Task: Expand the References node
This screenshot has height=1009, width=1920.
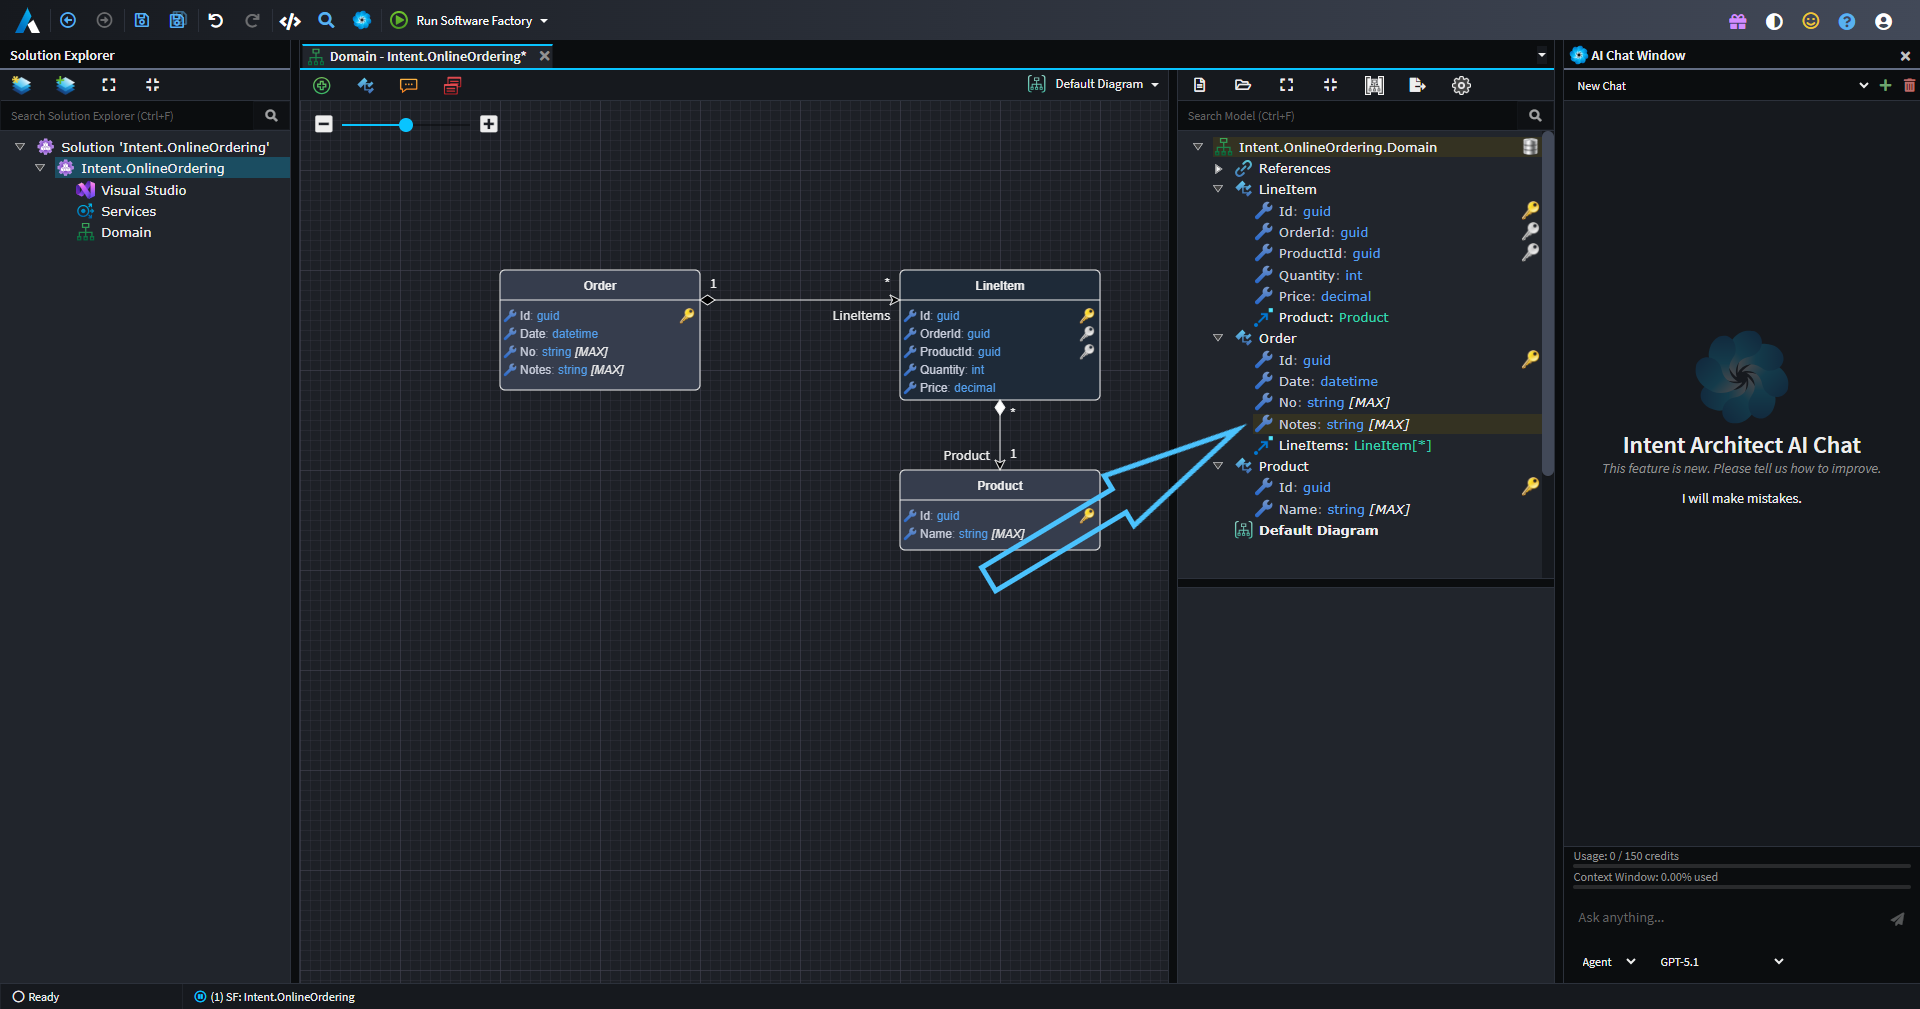Action: (1218, 168)
